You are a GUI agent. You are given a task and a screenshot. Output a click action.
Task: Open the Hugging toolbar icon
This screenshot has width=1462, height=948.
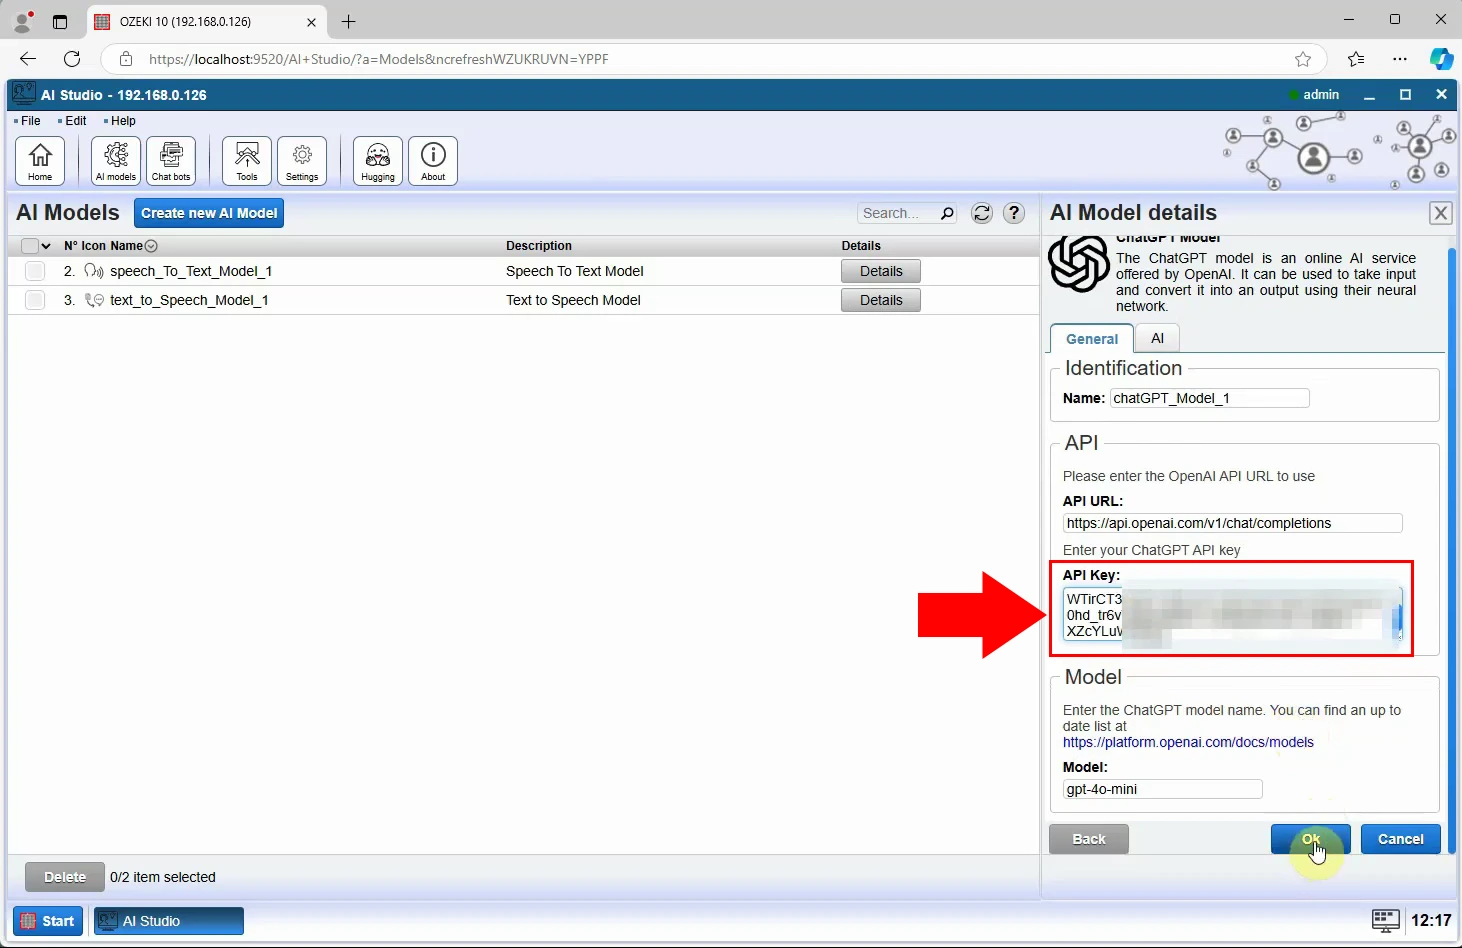(x=378, y=161)
